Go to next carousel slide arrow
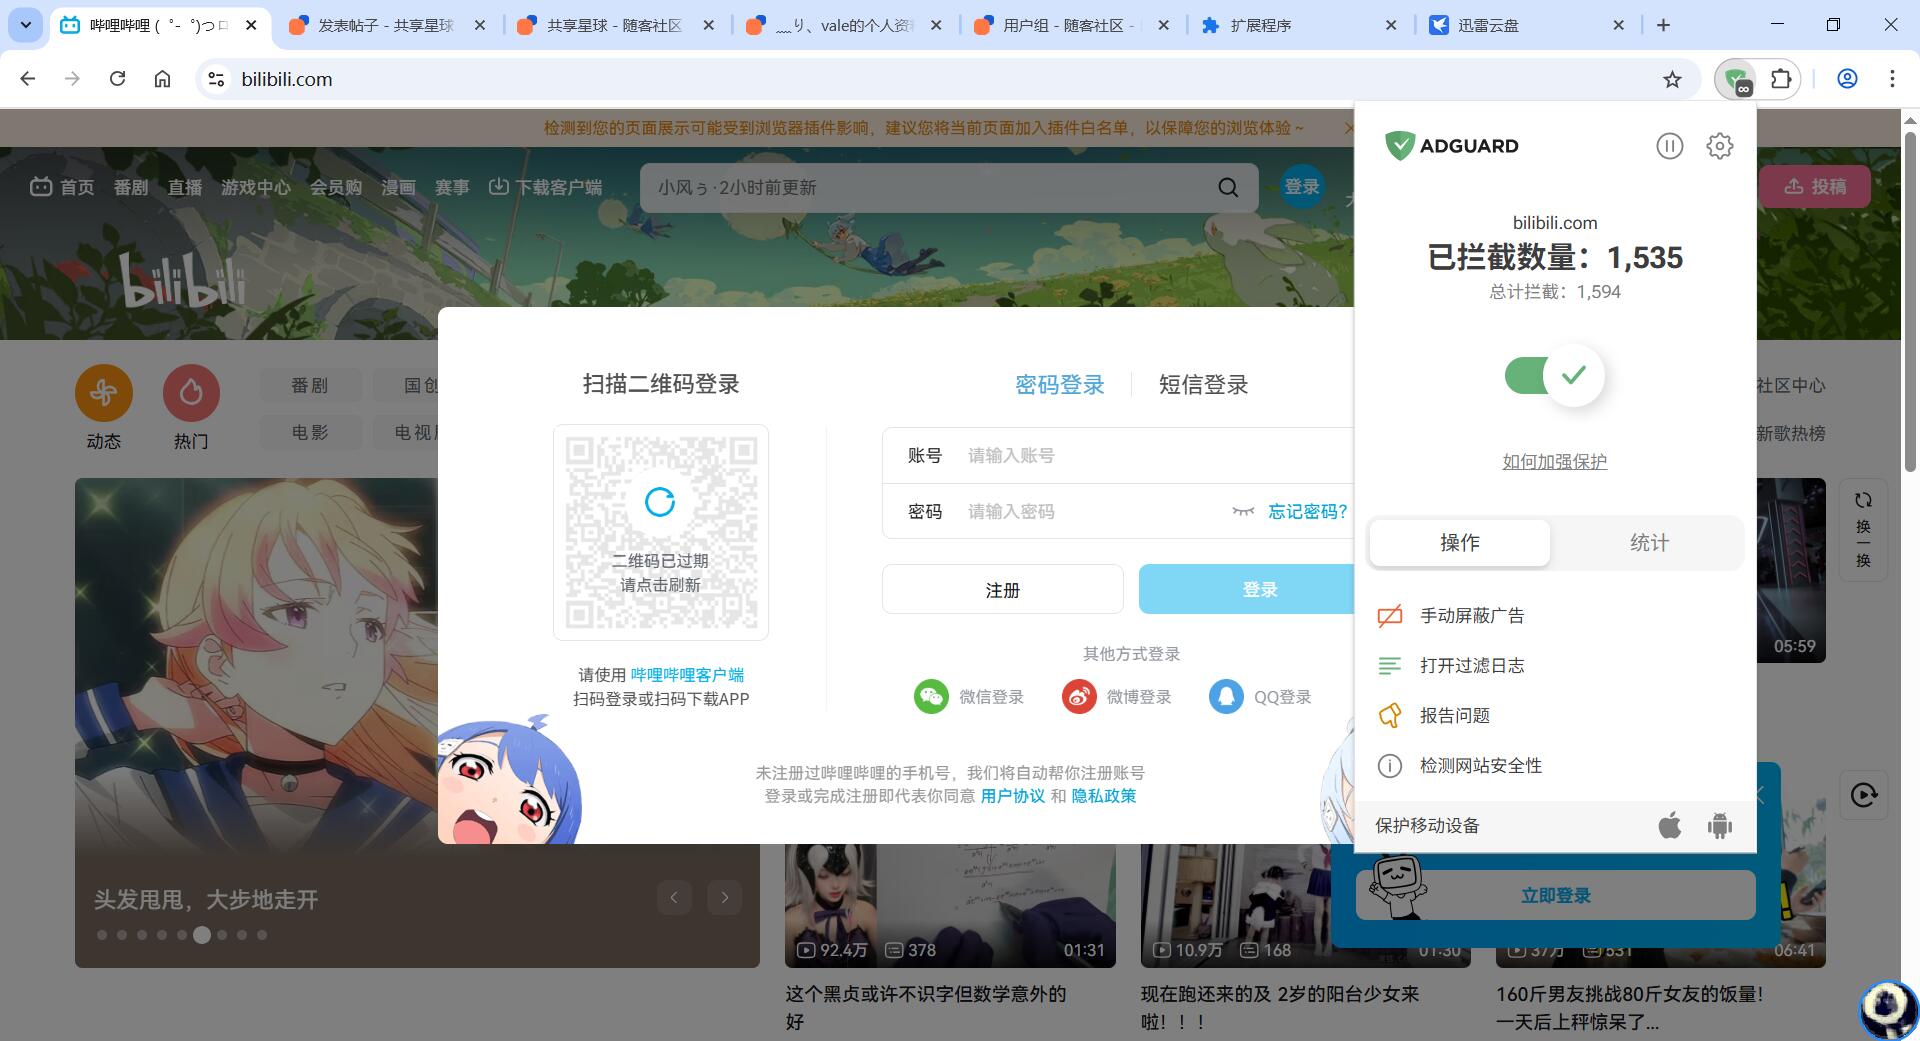The image size is (1920, 1041). (725, 898)
